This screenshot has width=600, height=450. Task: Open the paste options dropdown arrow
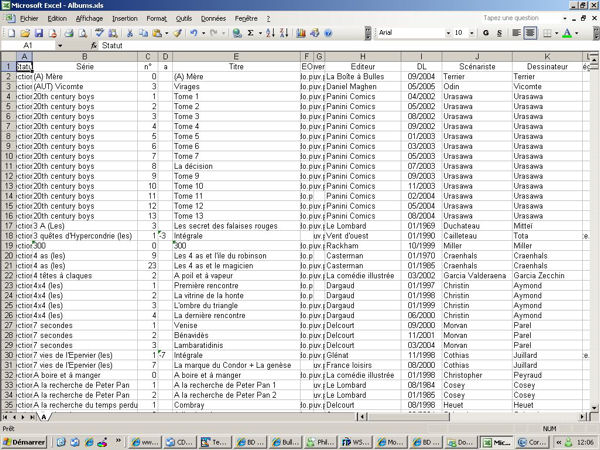166,33
